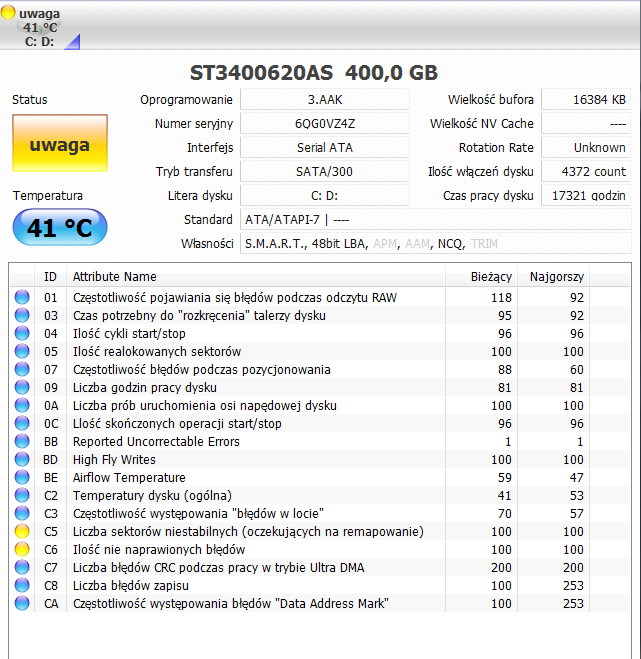Click the serial number field 6QG0VZ4Z
Screen dimensions: 641x659
[324, 124]
